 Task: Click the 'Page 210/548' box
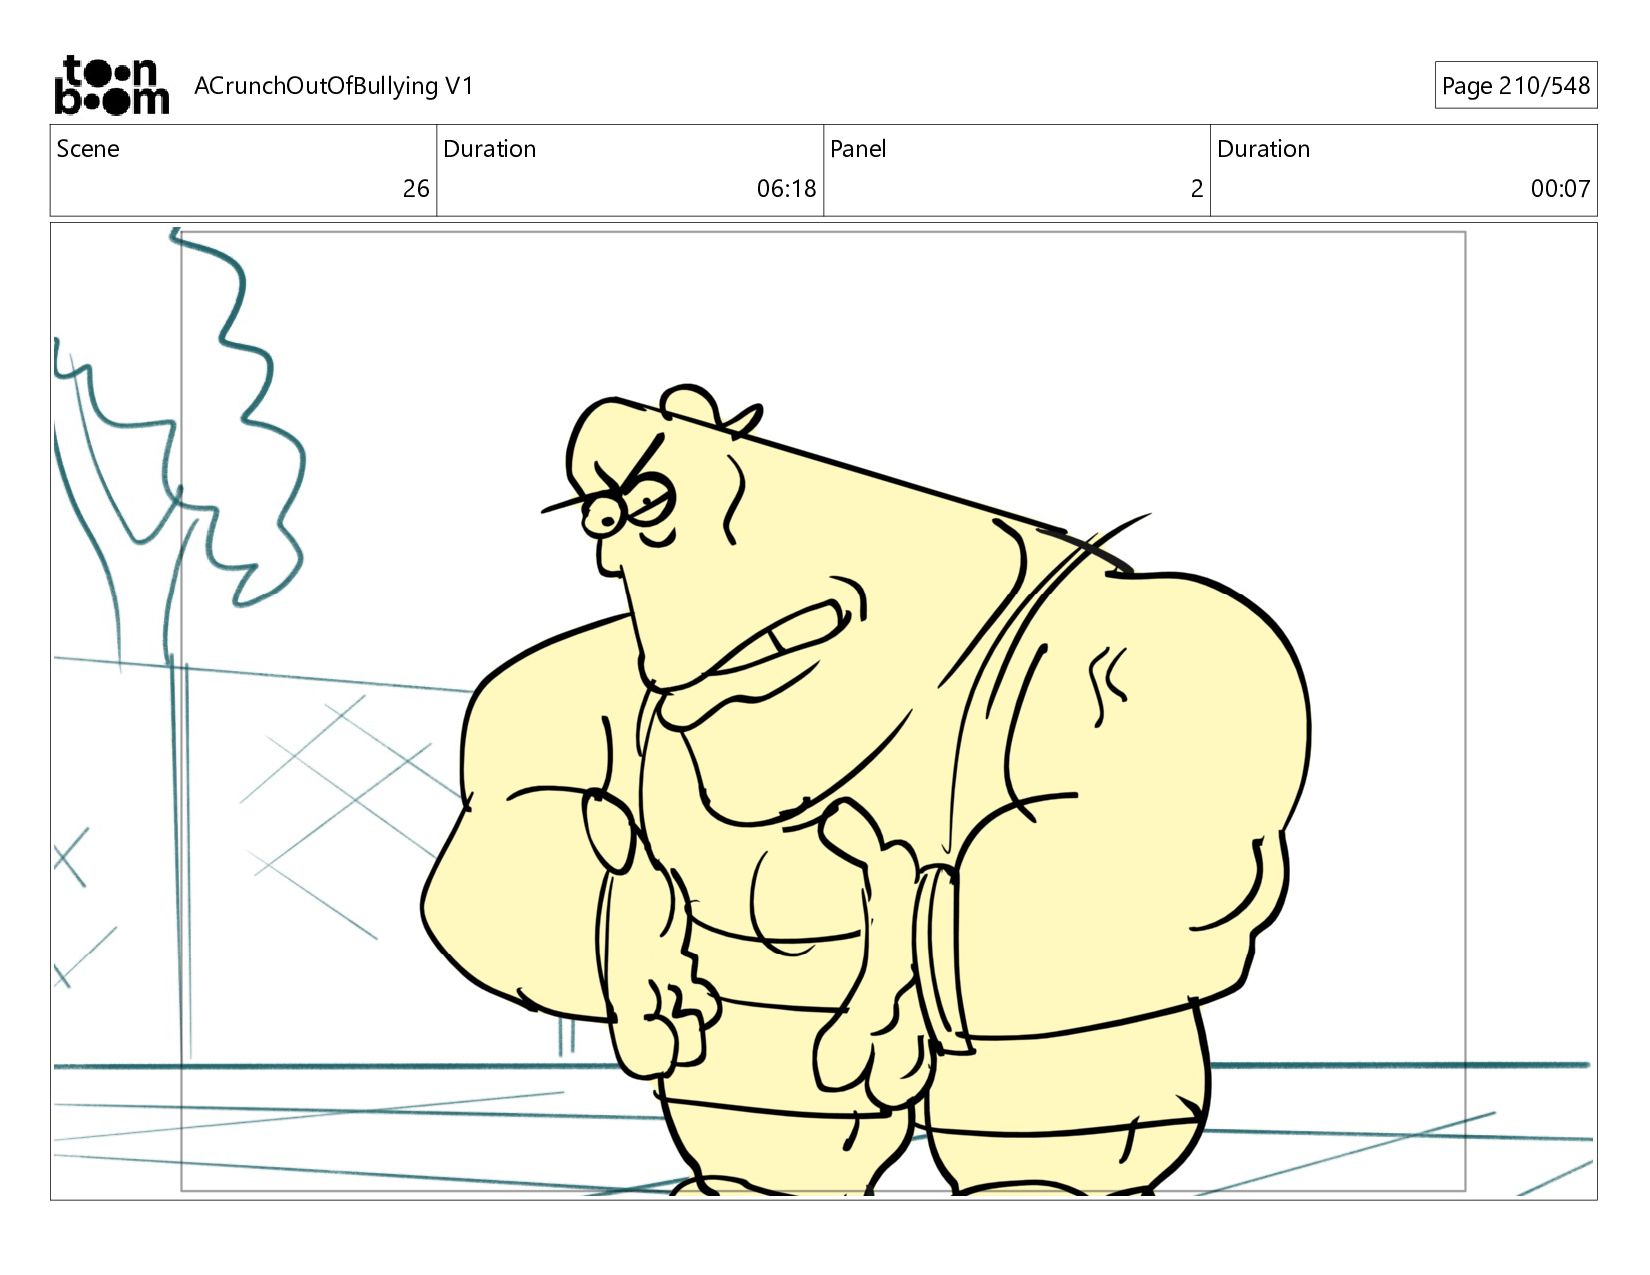tap(1515, 86)
